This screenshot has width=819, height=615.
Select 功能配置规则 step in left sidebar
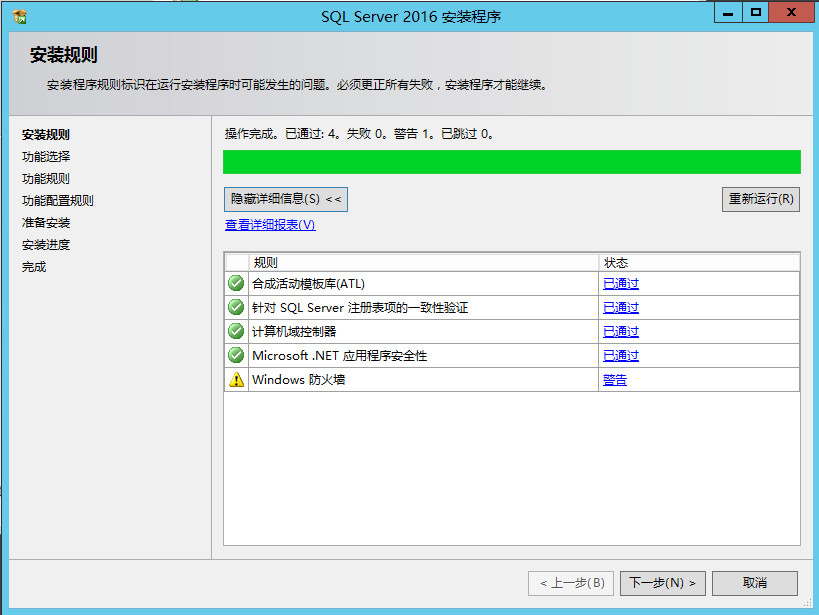tap(57, 201)
